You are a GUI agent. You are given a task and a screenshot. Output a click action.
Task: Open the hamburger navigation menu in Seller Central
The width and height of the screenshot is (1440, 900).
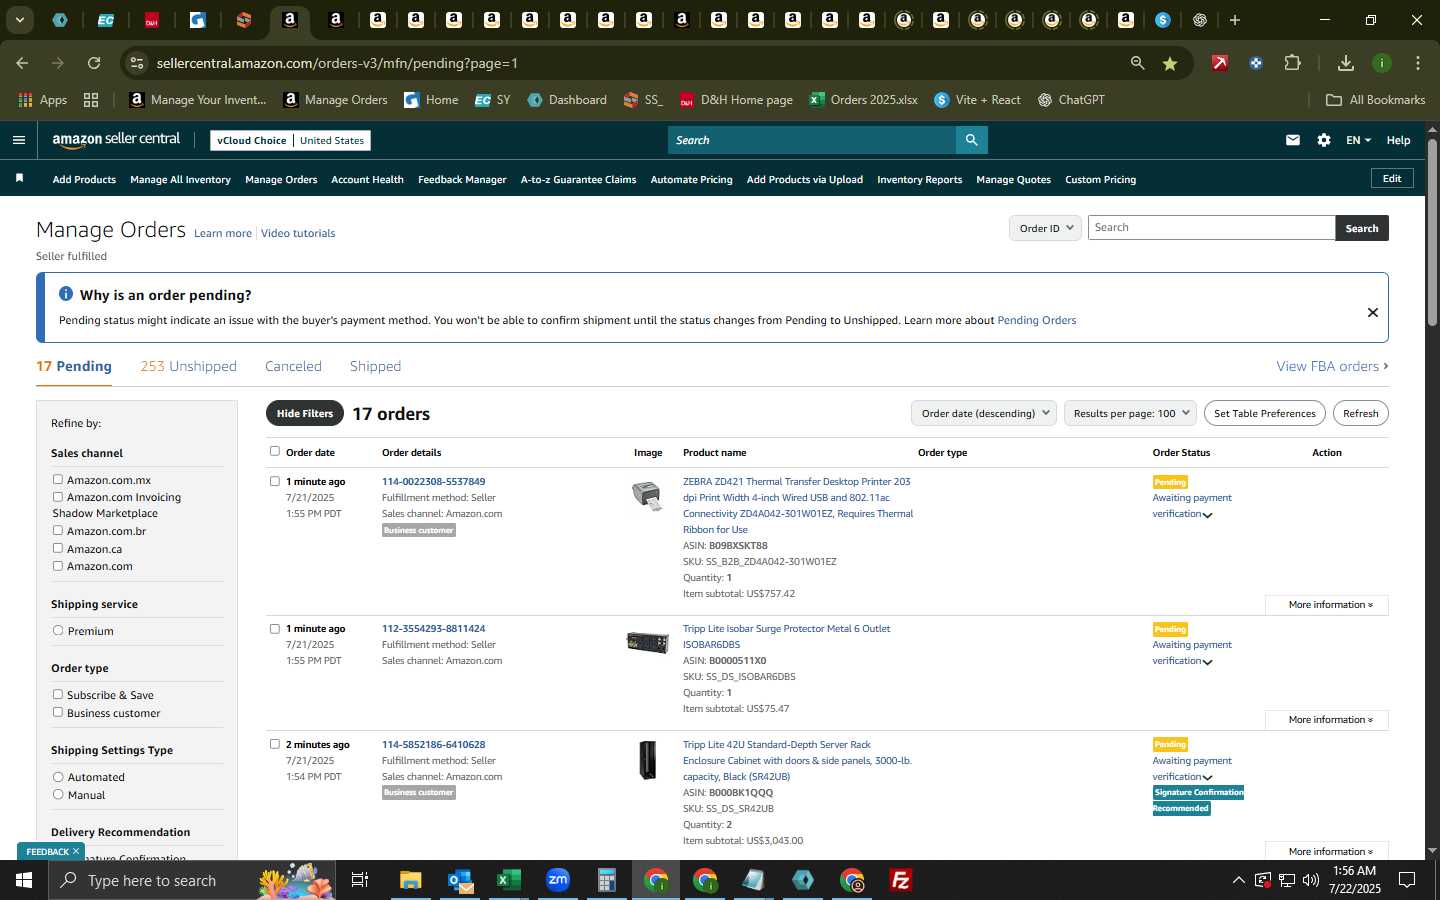click(x=18, y=140)
